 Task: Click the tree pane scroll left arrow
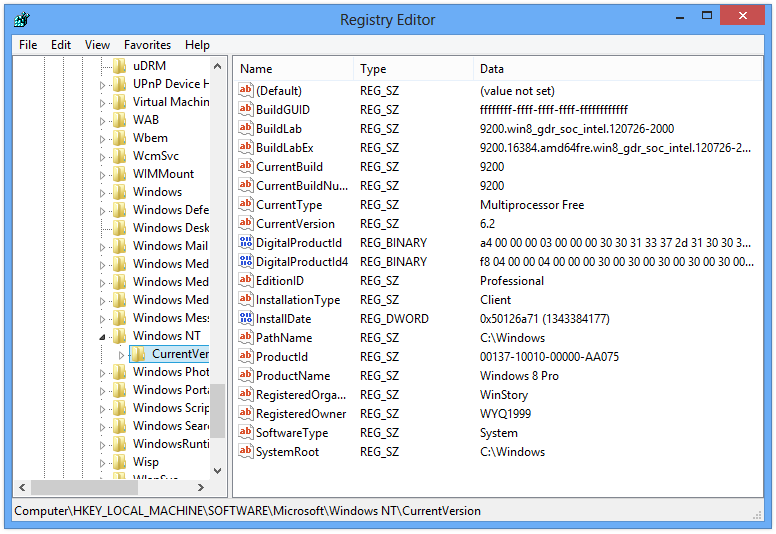click(x=22, y=487)
